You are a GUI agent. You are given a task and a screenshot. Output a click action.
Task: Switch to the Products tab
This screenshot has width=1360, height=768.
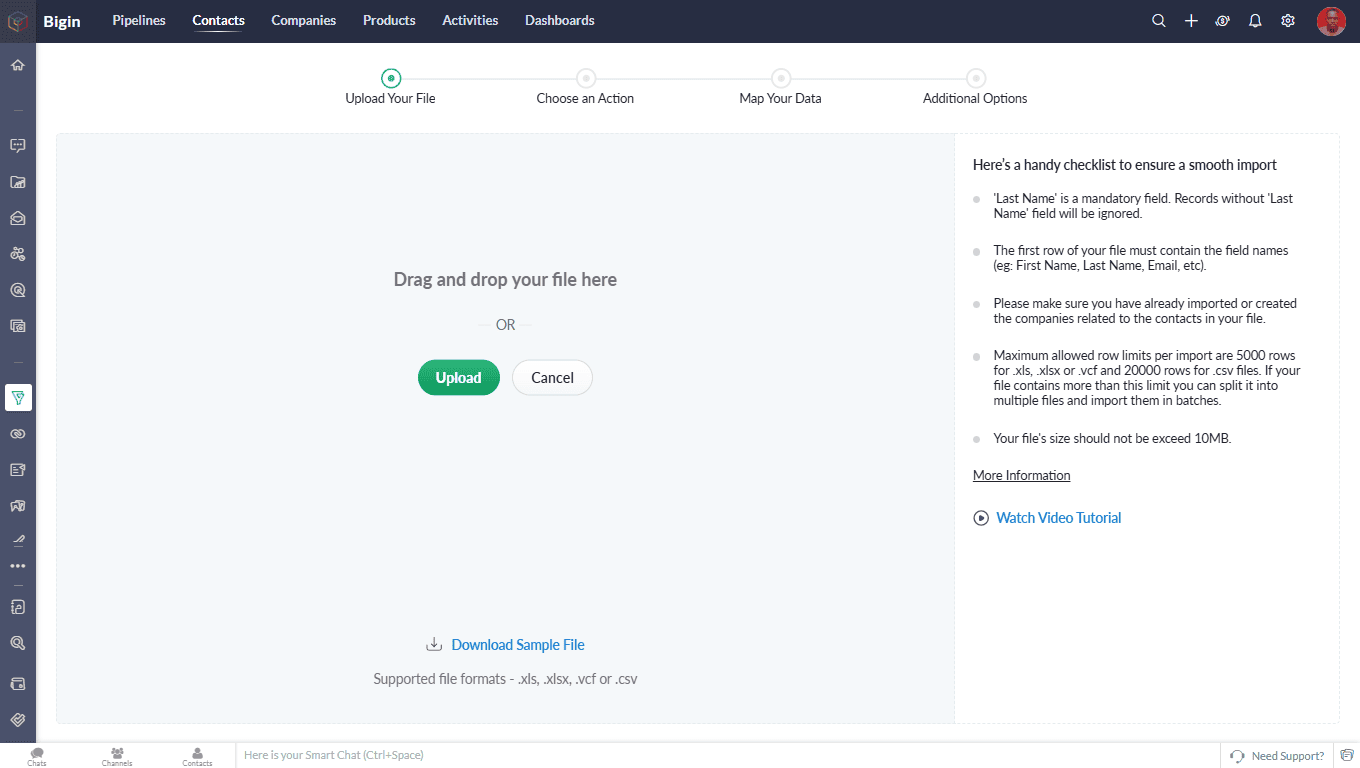coord(389,20)
